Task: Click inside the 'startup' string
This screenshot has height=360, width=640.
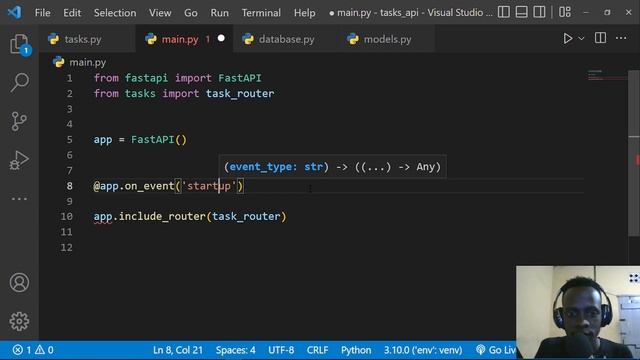Action: [x=209, y=186]
